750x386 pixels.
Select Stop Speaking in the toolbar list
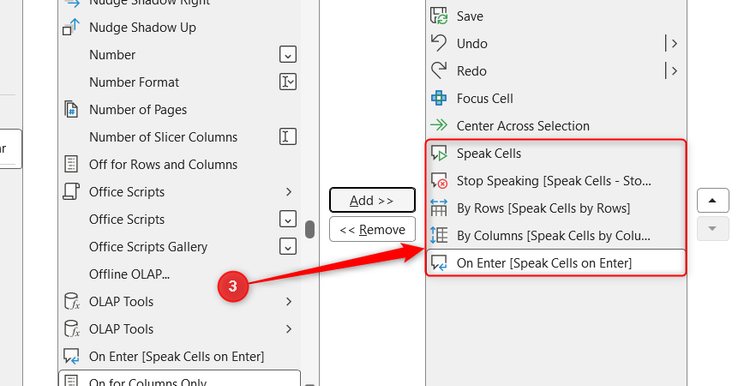[556, 181]
